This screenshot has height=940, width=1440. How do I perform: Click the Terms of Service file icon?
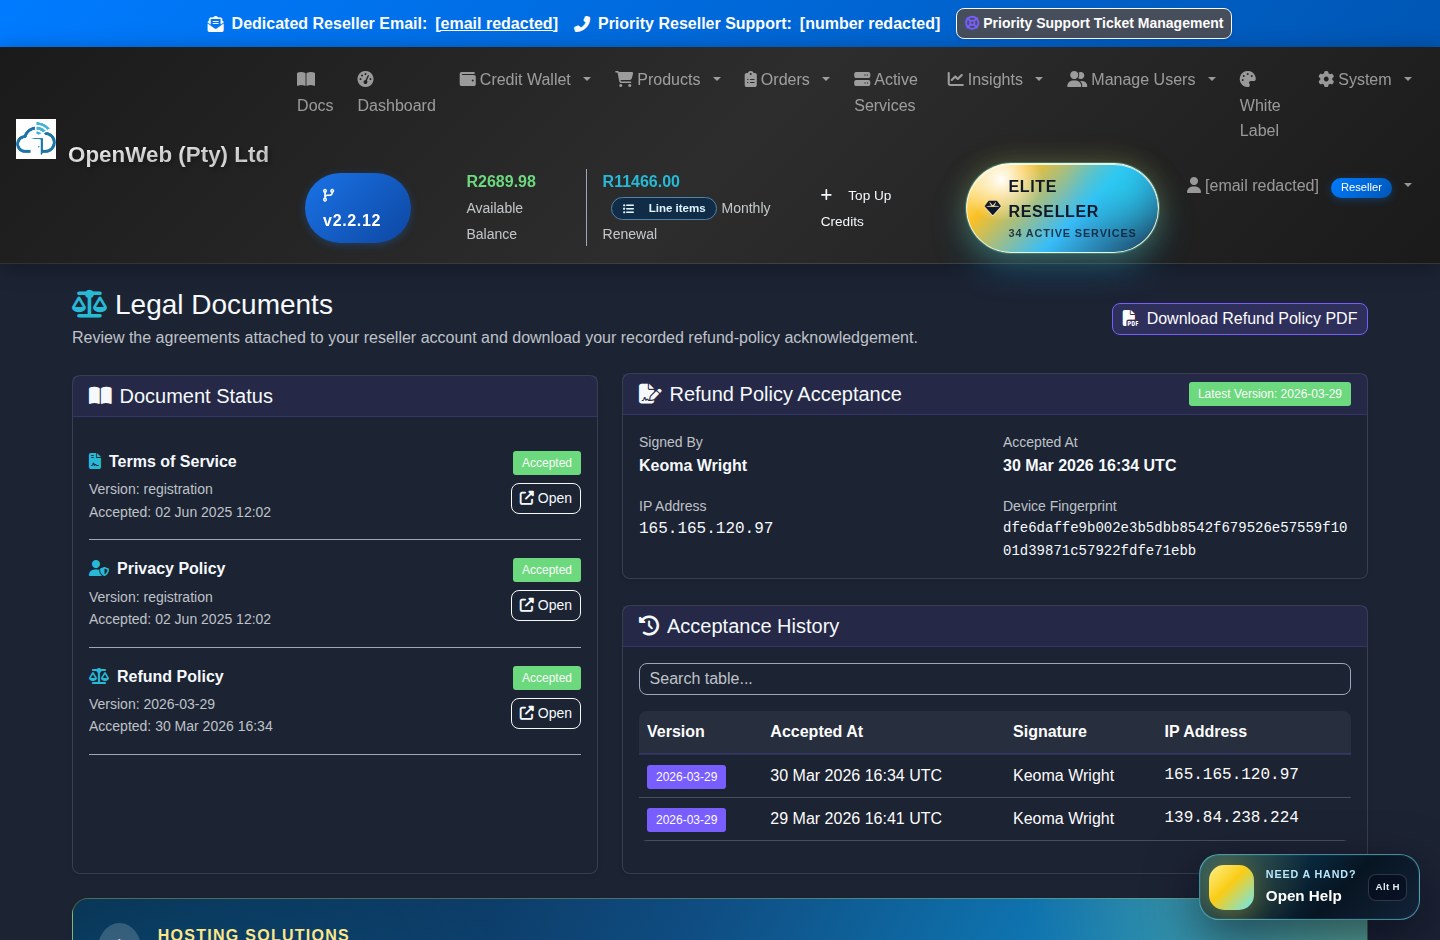click(95, 461)
